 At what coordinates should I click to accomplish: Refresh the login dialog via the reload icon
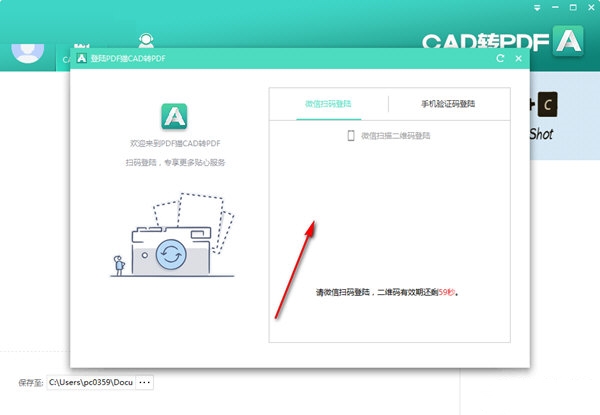click(x=500, y=59)
